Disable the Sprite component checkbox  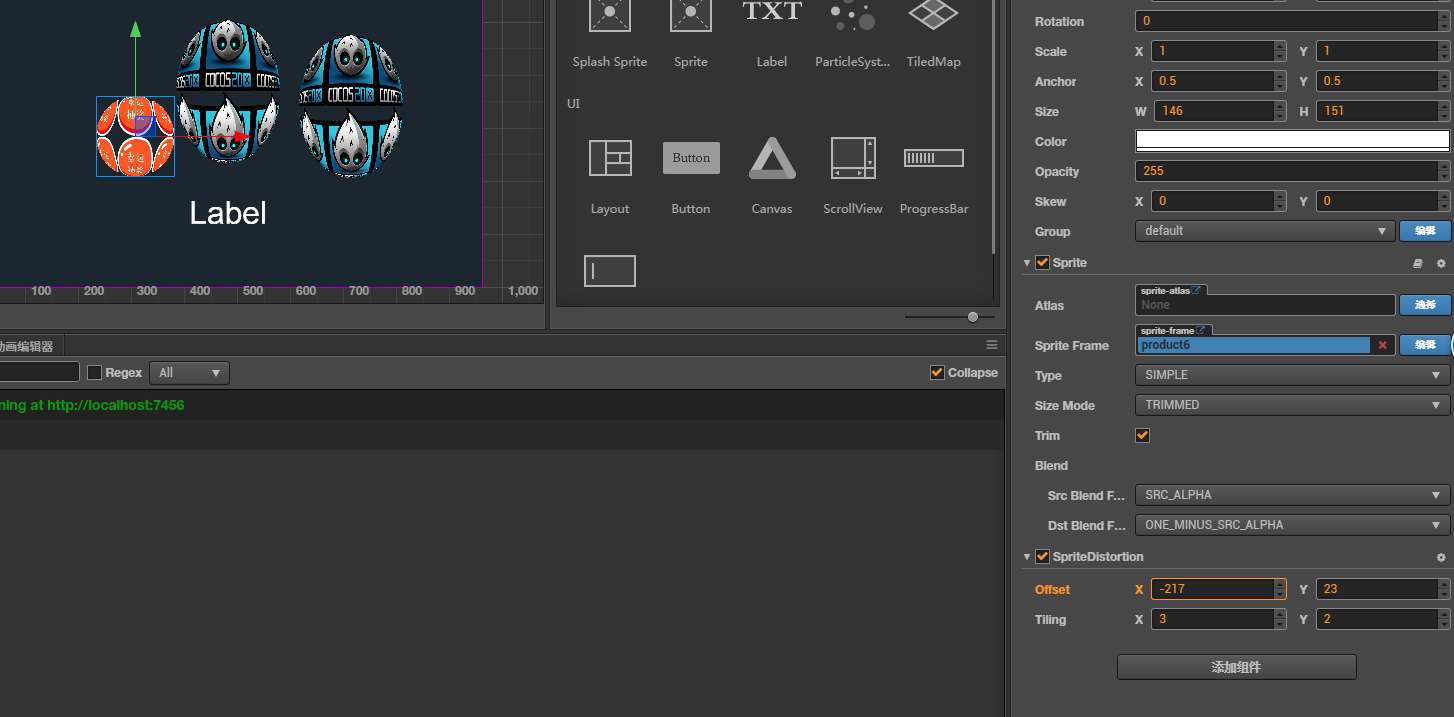pyautogui.click(x=1042, y=262)
